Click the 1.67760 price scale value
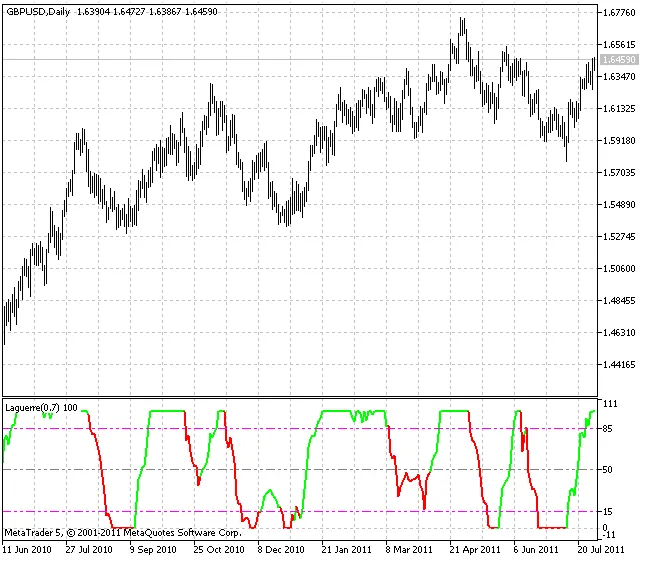Image resolution: width=650 pixels, height=561 pixels. point(618,12)
